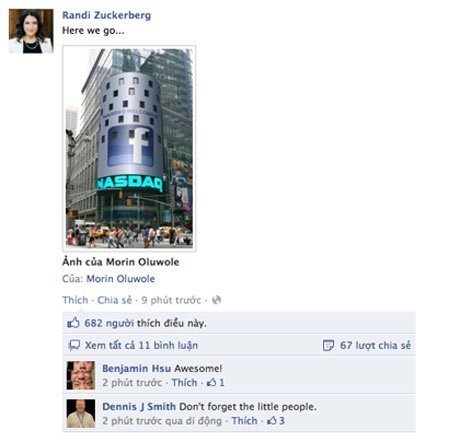Click the Morin Oluwole link after Của:

pyautogui.click(x=121, y=279)
